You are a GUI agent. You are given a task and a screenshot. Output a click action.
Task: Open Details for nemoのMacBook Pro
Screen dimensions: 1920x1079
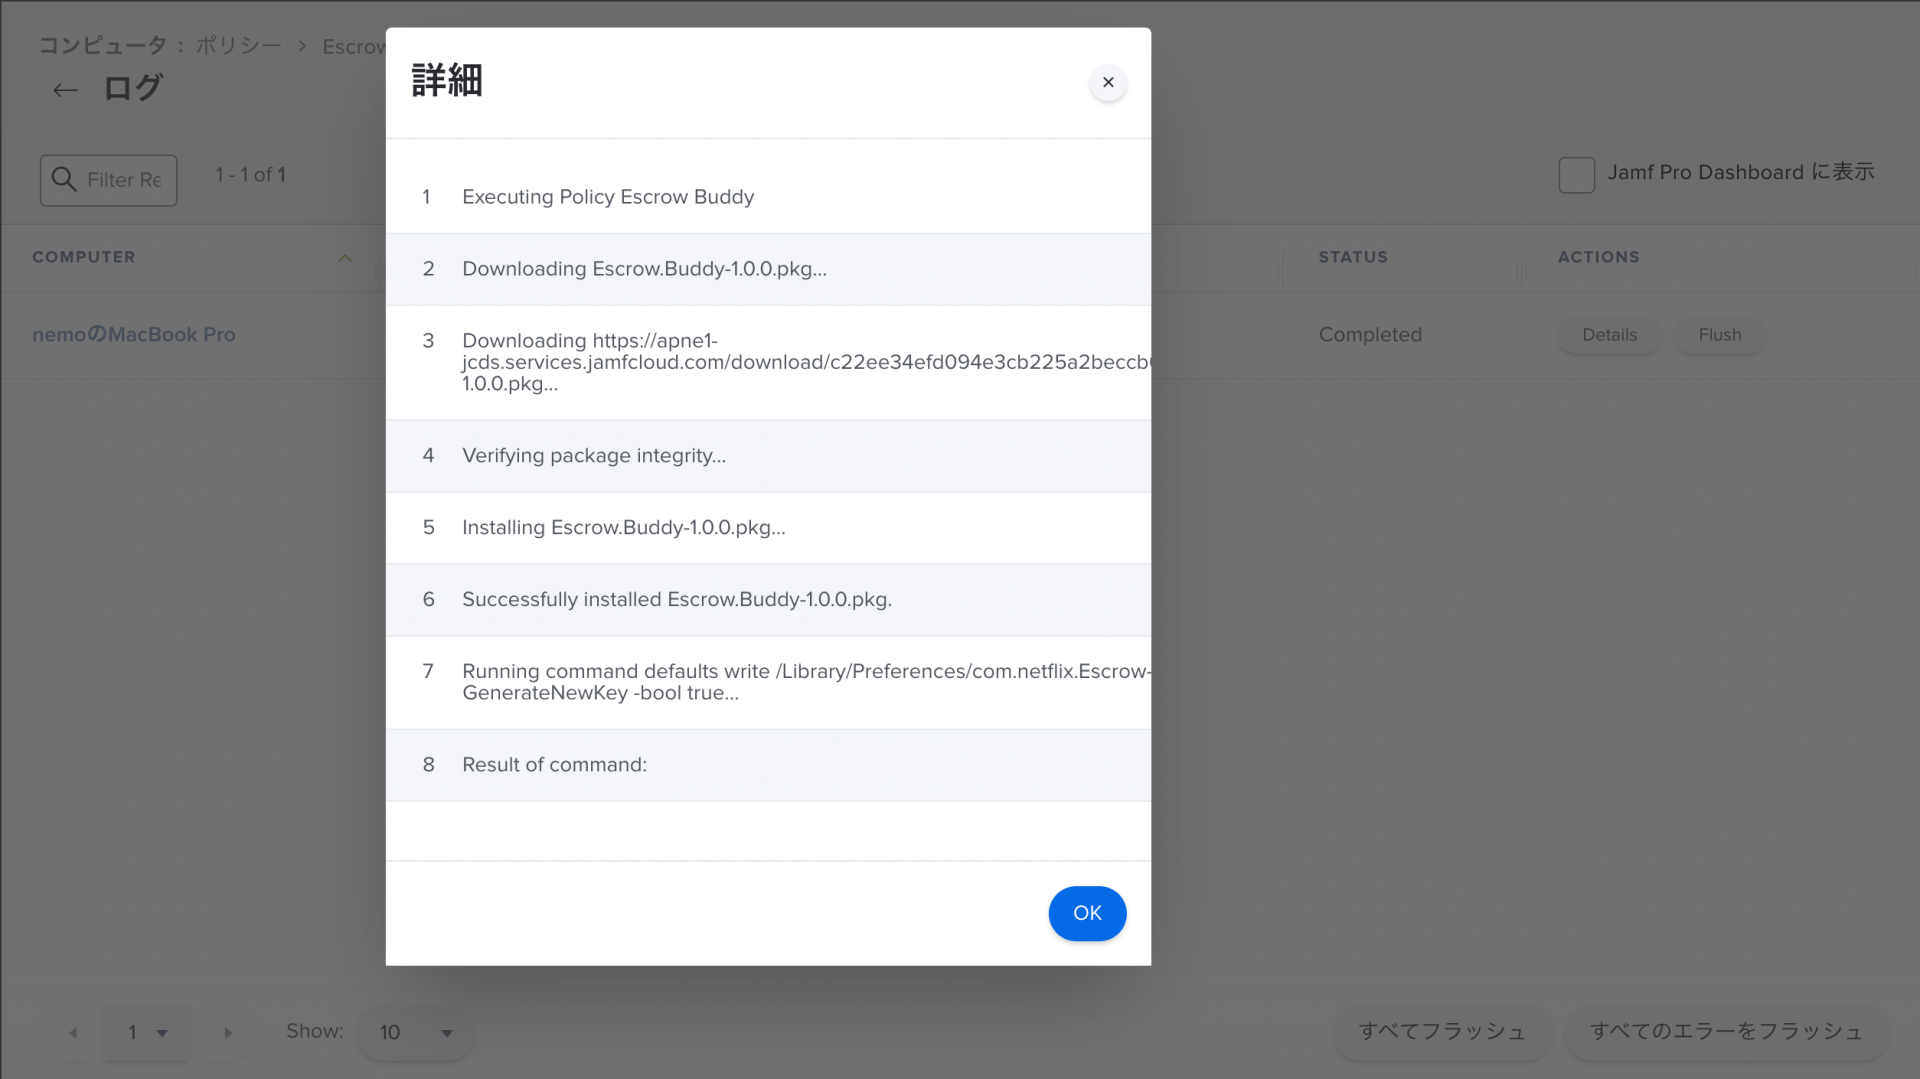tap(1608, 335)
